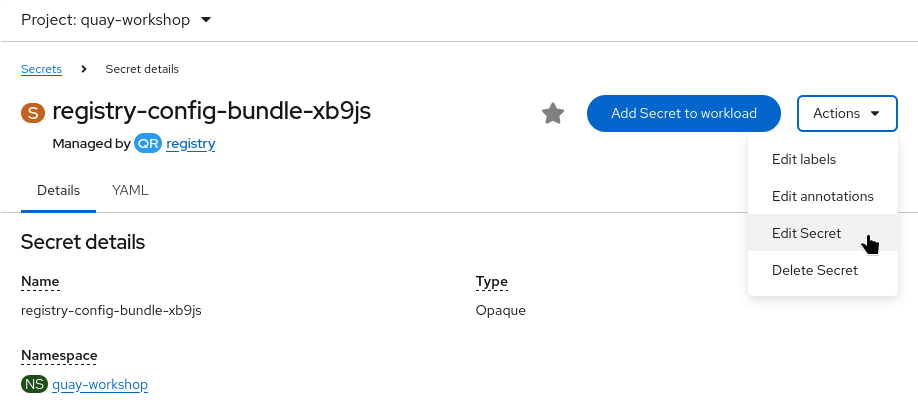Click the favorite star icon
Viewport: 918px width, 414px height.
point(553,113)
